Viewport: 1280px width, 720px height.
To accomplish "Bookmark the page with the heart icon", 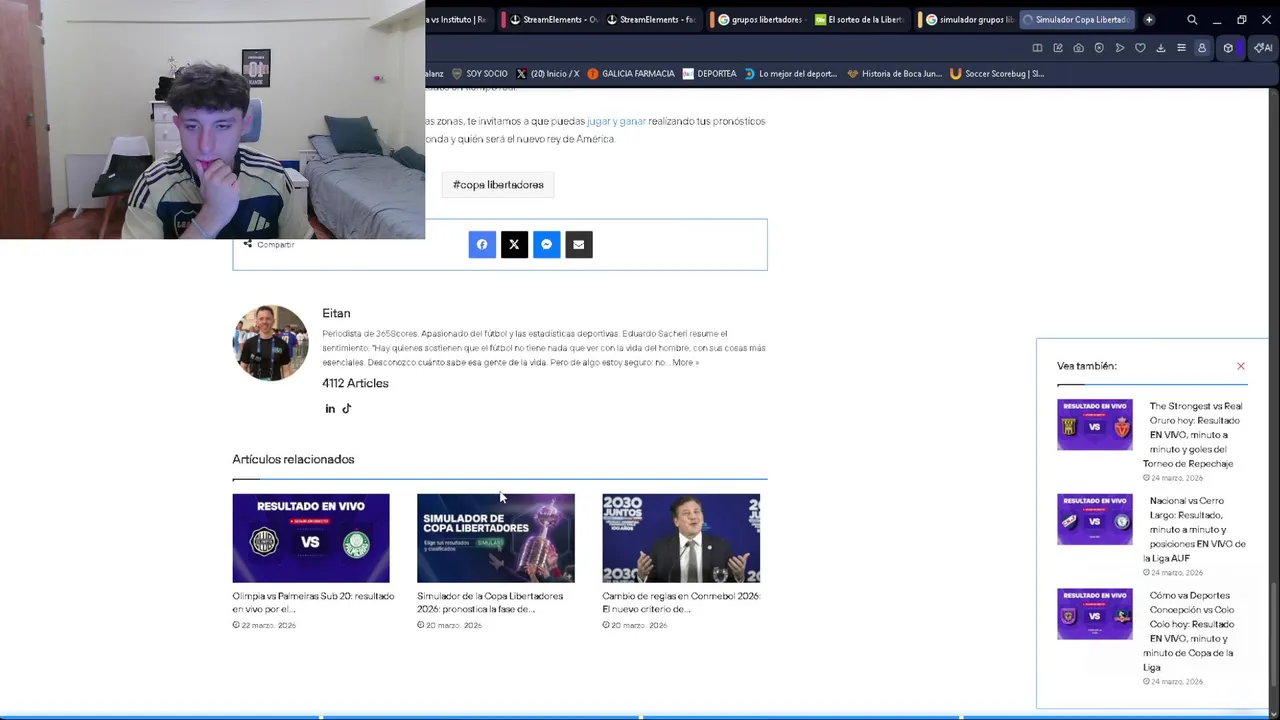I will [x=1140, y=48].
